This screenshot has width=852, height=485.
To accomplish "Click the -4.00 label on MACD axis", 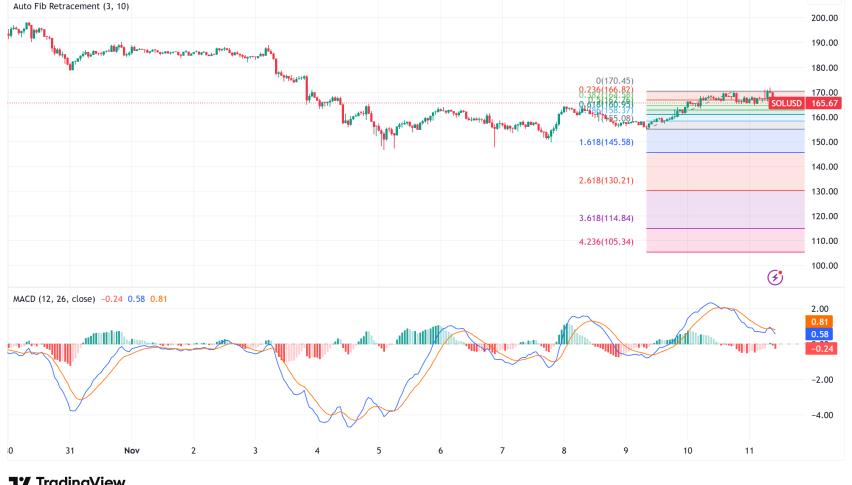I will (824, 415).
